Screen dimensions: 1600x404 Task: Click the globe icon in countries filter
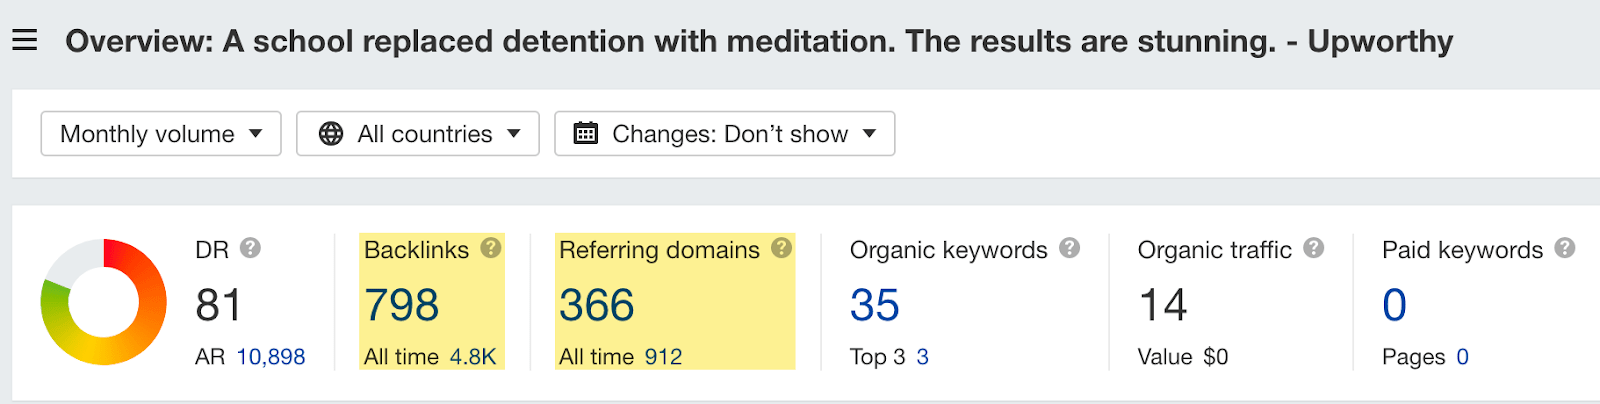331,134
